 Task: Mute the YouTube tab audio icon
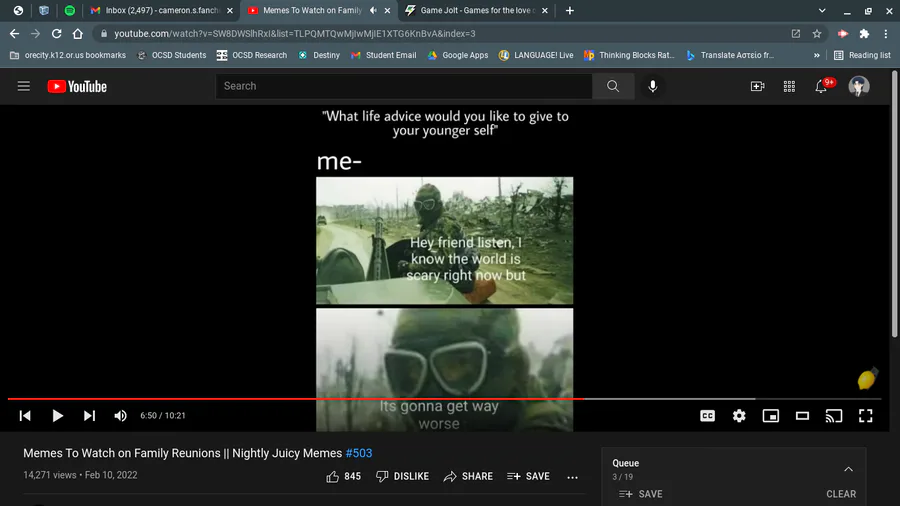(373, 10)
